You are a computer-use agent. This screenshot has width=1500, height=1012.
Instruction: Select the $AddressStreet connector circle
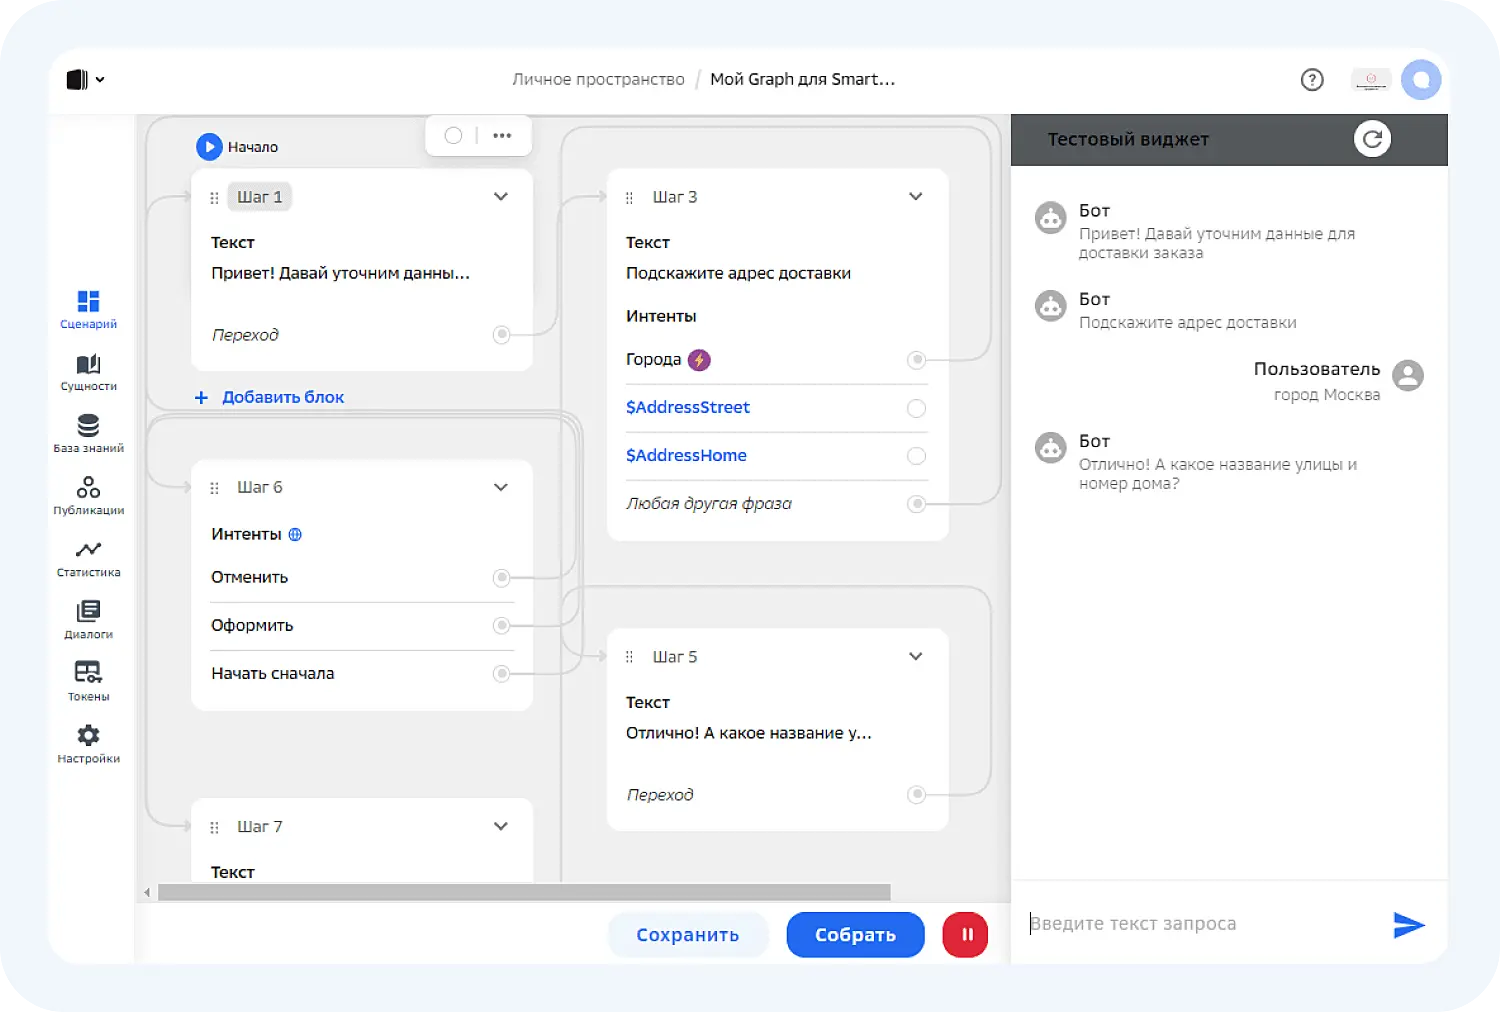[916, 408]
